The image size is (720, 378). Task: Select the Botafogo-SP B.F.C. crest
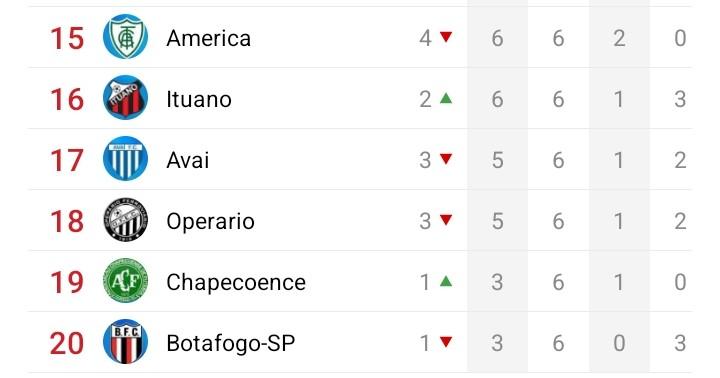point(125,342)
